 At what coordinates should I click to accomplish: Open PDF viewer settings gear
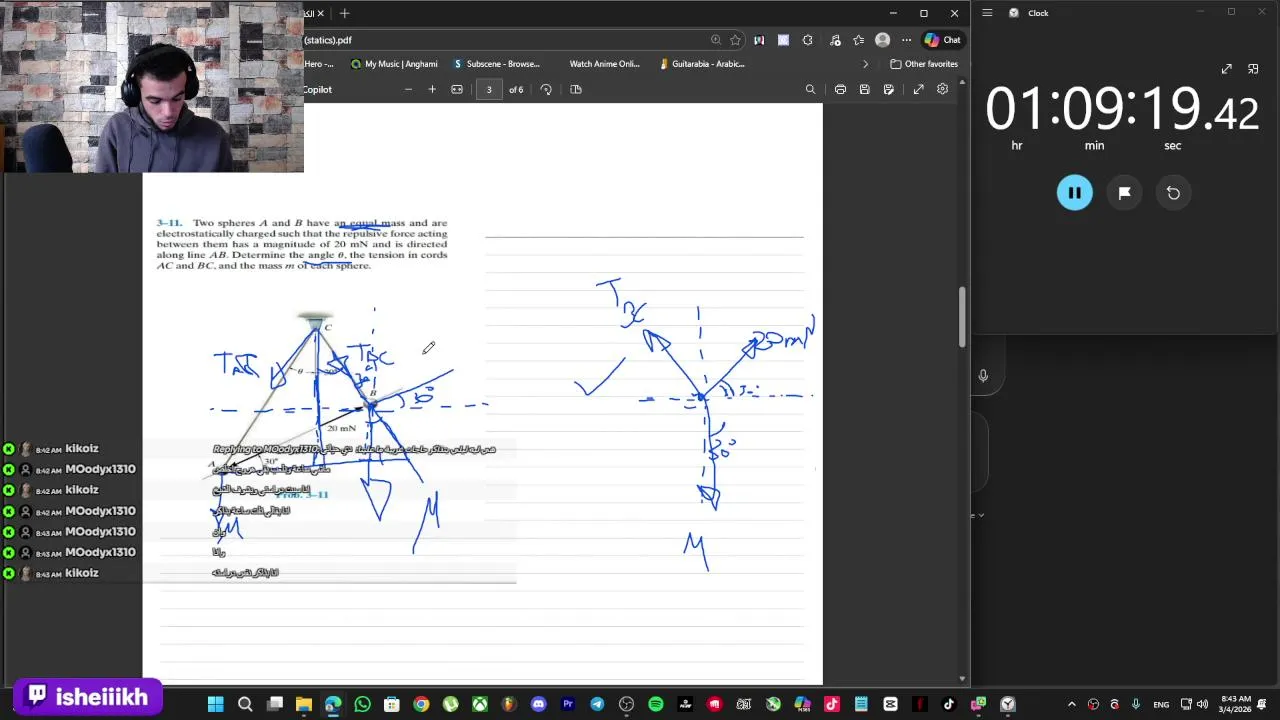942,89
